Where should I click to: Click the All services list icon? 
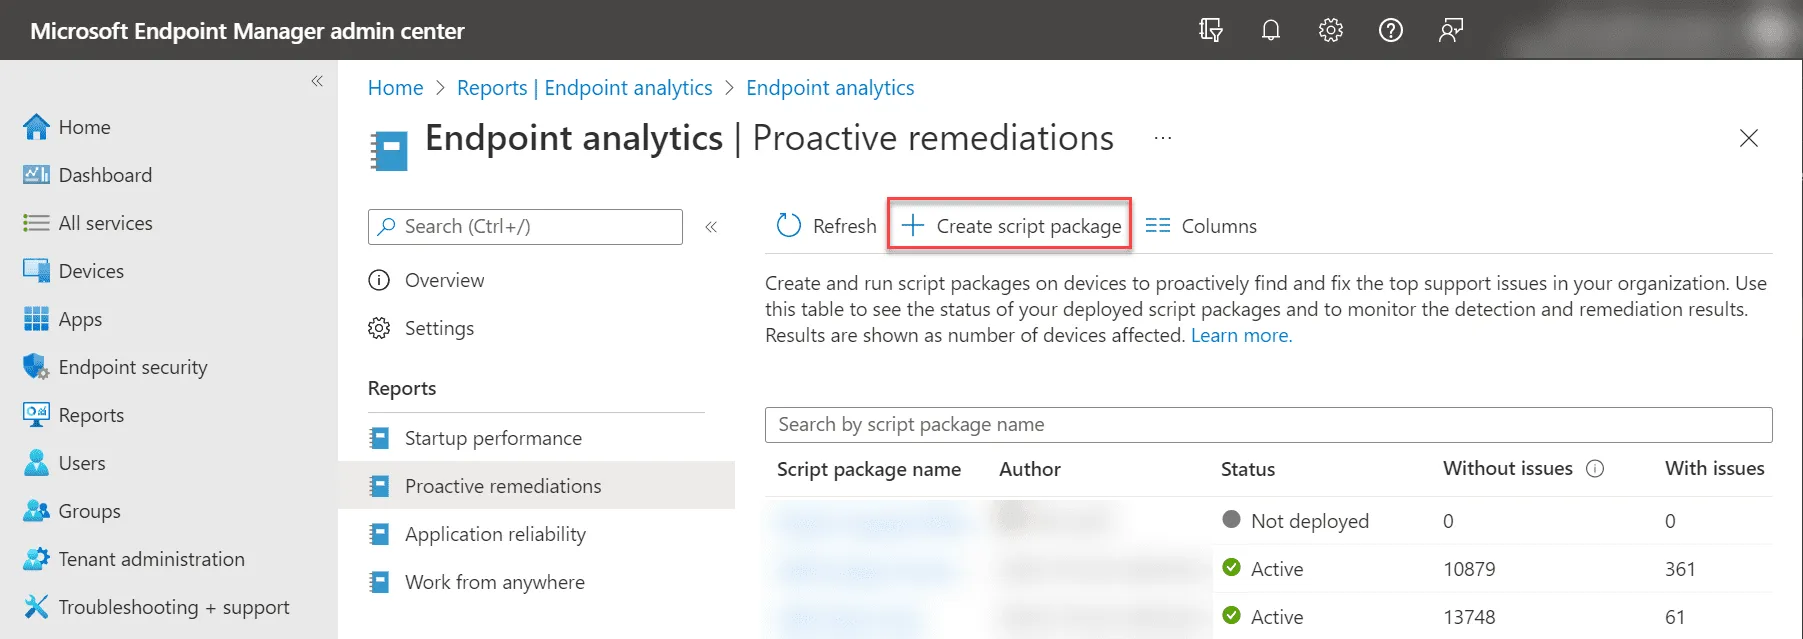tap(36, 223)
